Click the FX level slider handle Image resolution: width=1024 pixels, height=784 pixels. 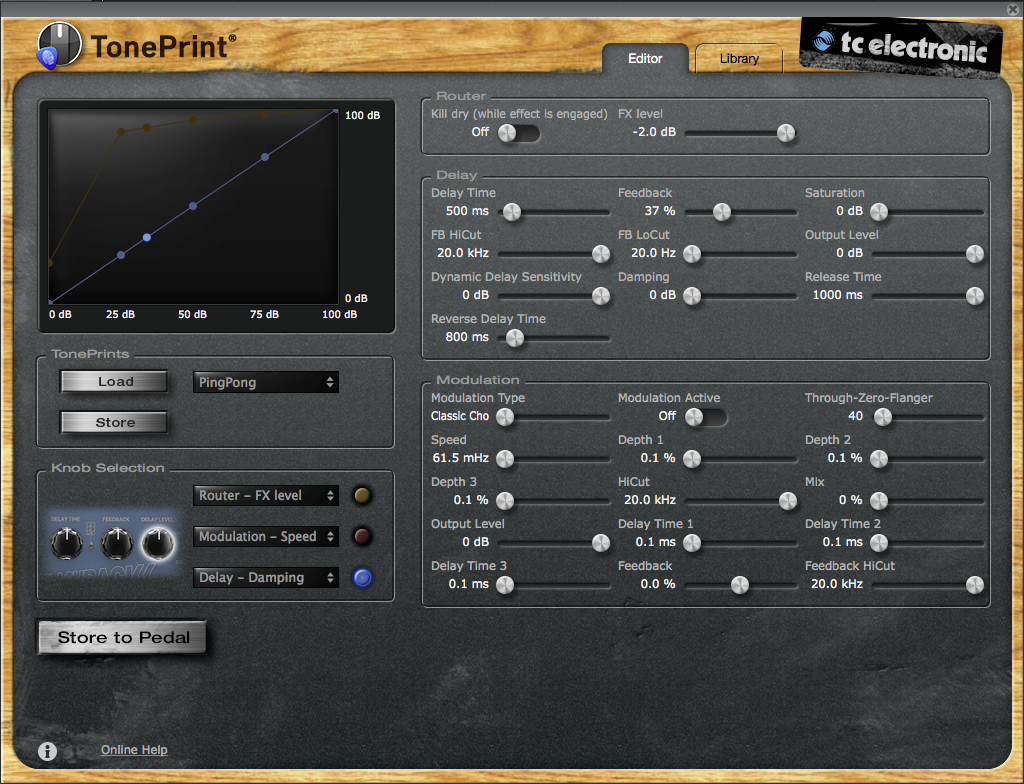pyautogui.click(x=786, y=131)
